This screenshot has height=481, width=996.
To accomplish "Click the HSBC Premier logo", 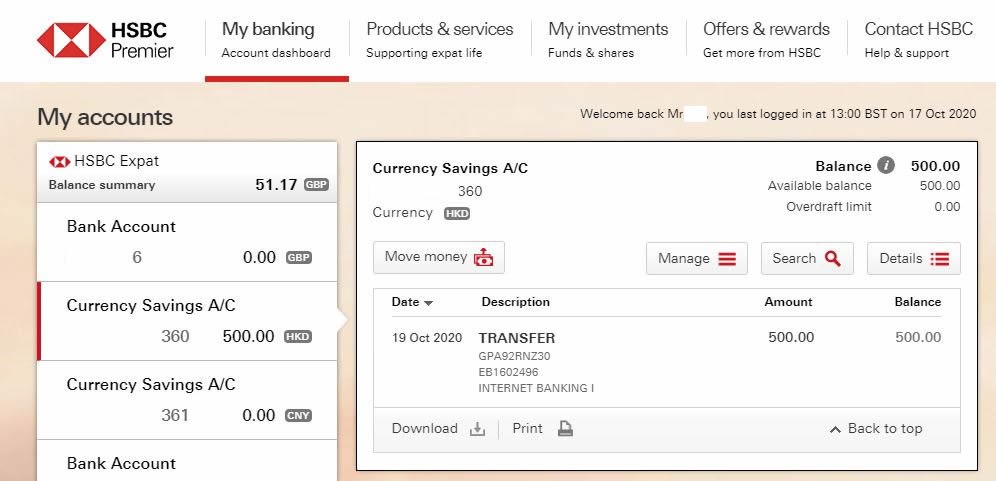I will [105, 40].
